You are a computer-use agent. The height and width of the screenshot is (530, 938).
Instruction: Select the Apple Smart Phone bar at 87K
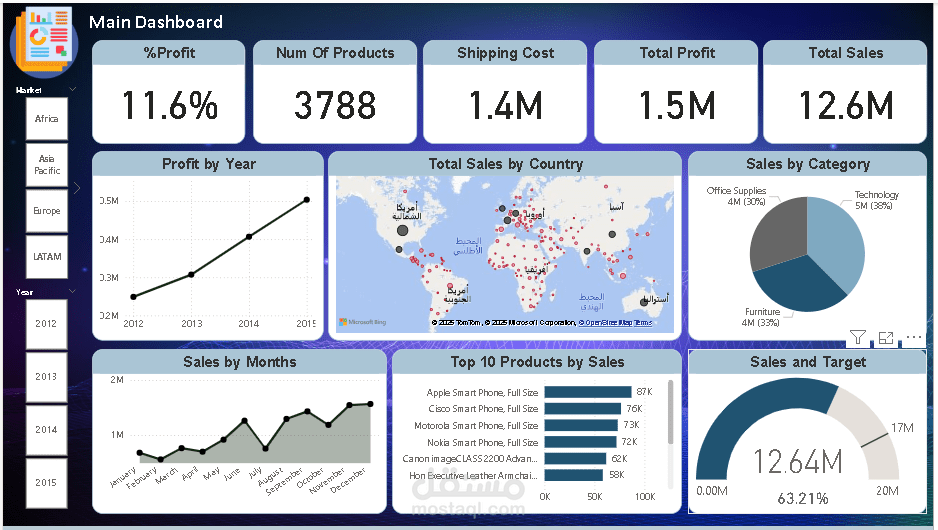587,392
